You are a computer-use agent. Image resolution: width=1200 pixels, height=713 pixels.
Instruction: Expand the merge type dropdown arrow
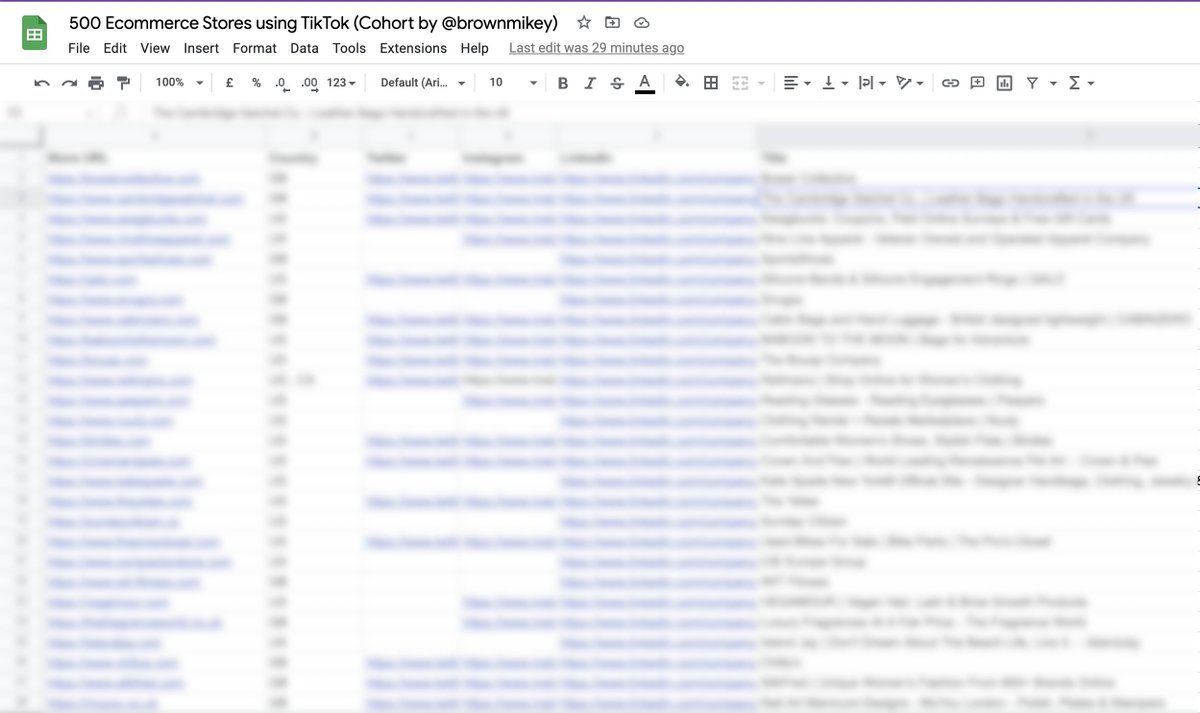[761, 83]
